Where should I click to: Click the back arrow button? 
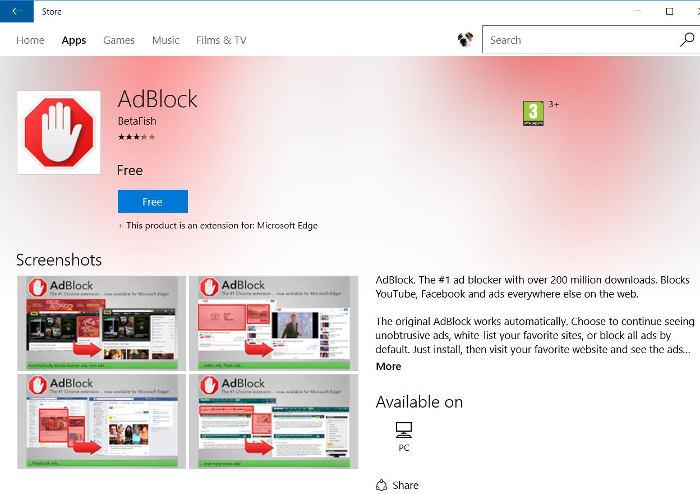16,11
